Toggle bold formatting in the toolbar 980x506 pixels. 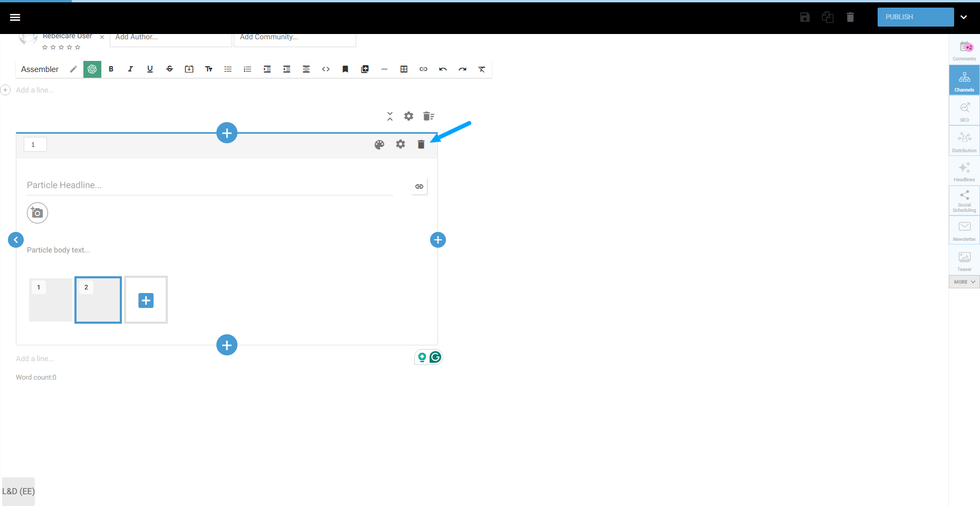pyautogui.click(x=111, y=69)
